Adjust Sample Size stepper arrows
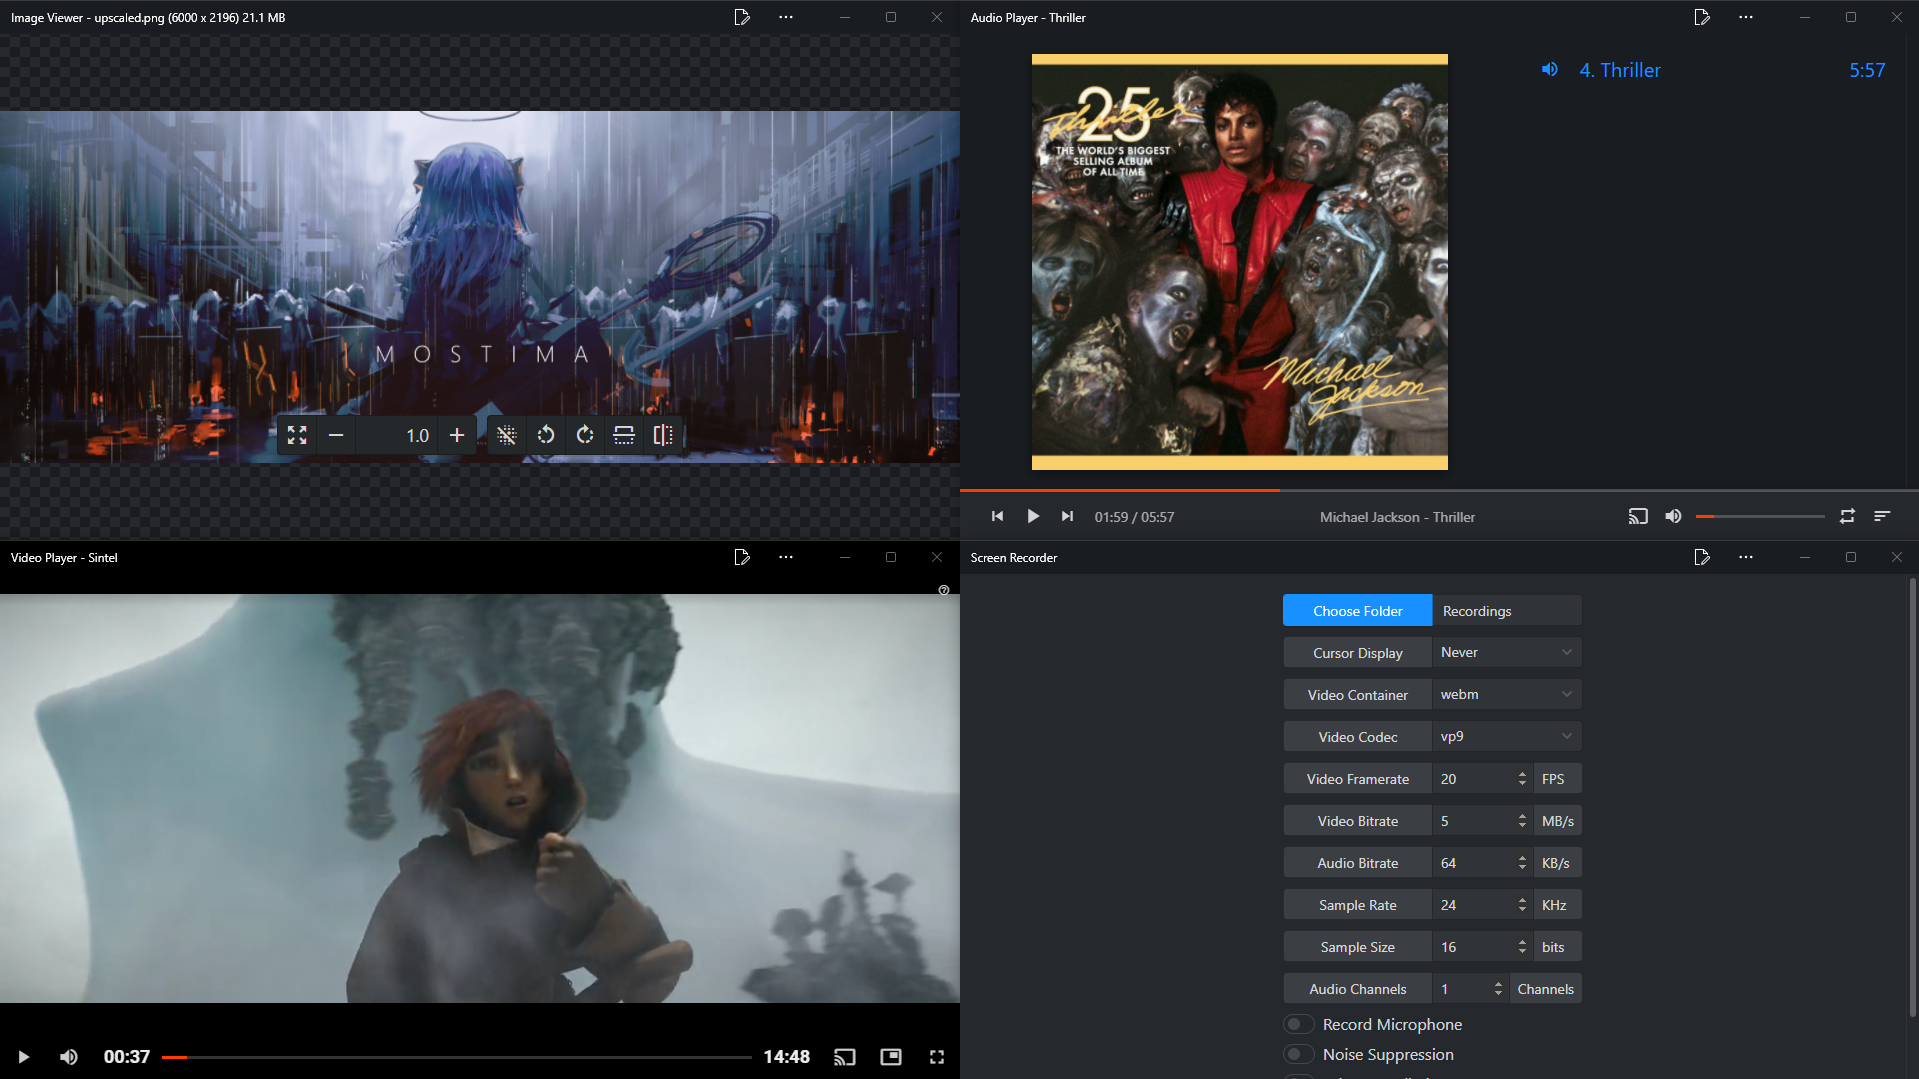 pyautogui.click(x=1522, y=947)
